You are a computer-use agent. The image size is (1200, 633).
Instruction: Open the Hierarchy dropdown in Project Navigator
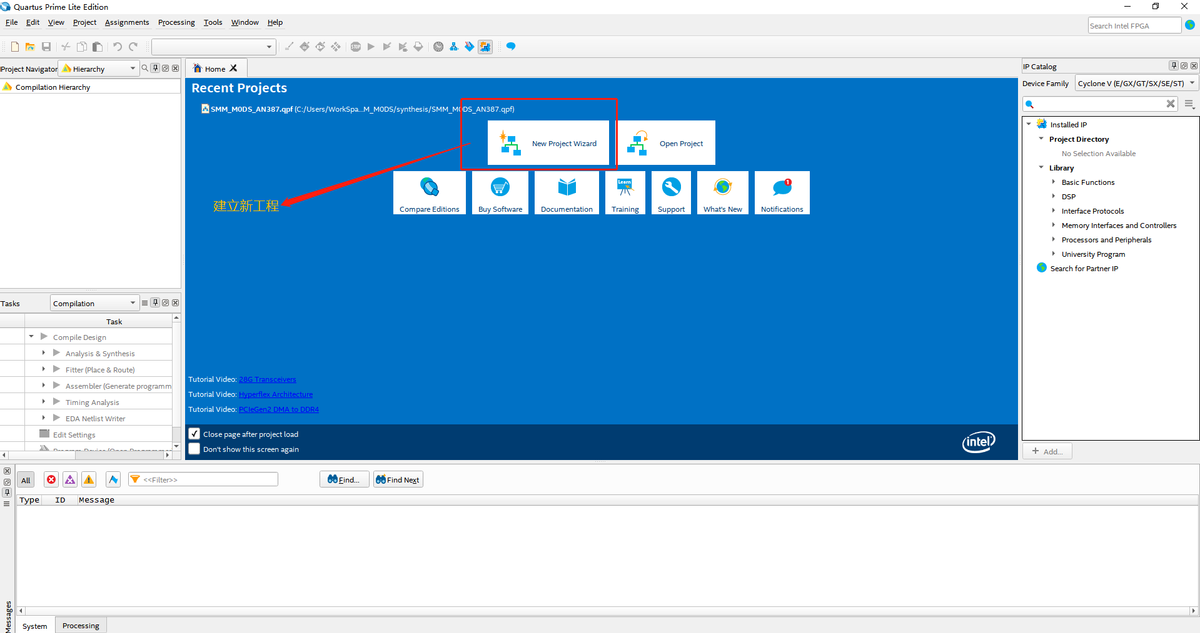(x=98, y=68)
